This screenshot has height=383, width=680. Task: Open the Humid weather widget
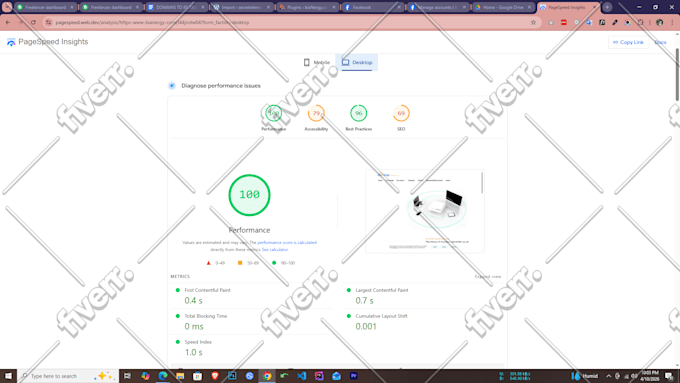[x=585, y=376]
